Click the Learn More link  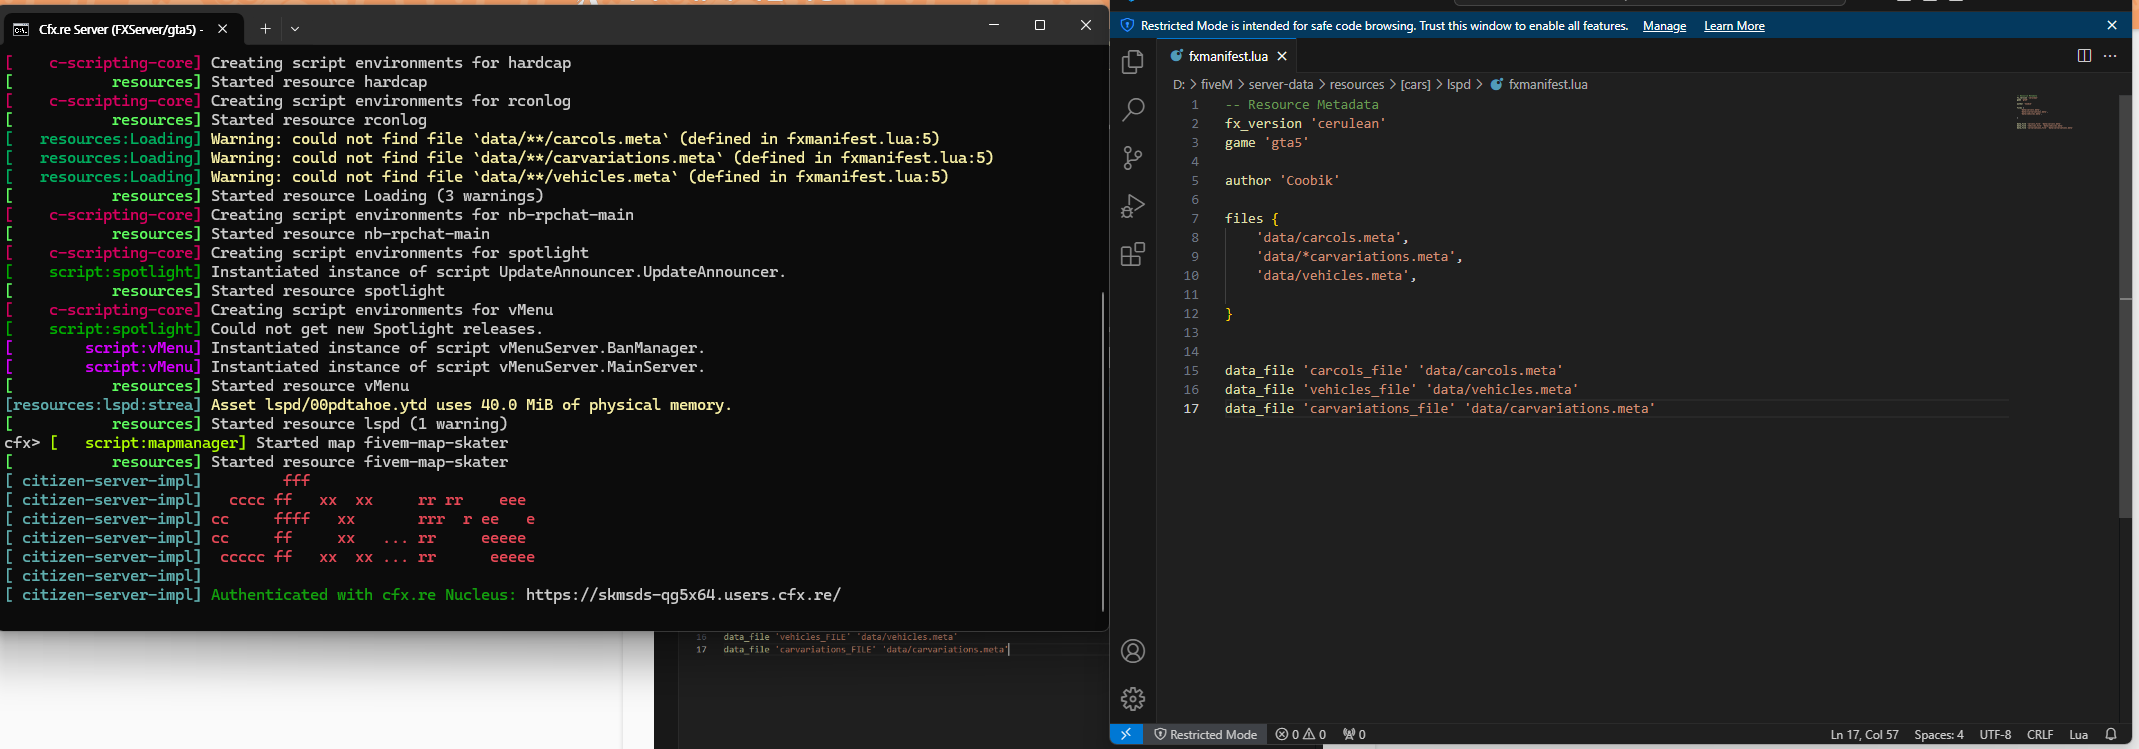pos(1734,26)
